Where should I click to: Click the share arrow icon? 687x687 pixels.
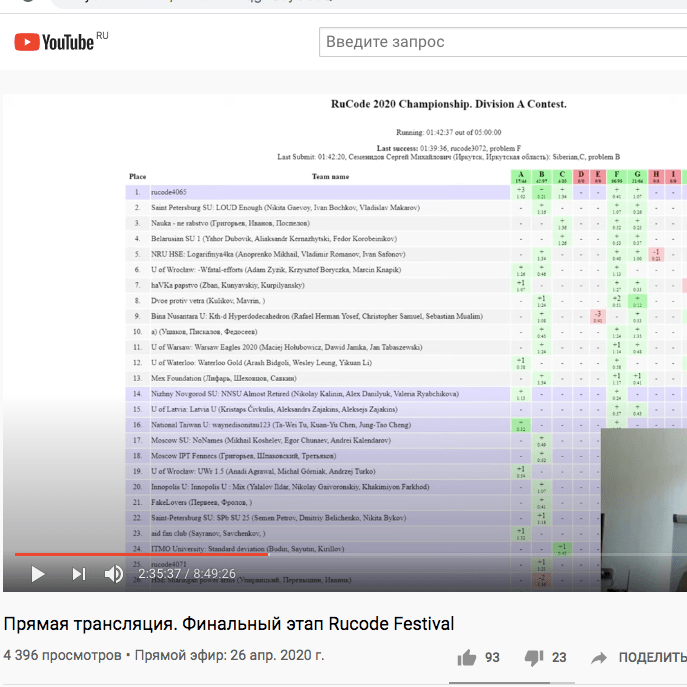tap(598, 657)
